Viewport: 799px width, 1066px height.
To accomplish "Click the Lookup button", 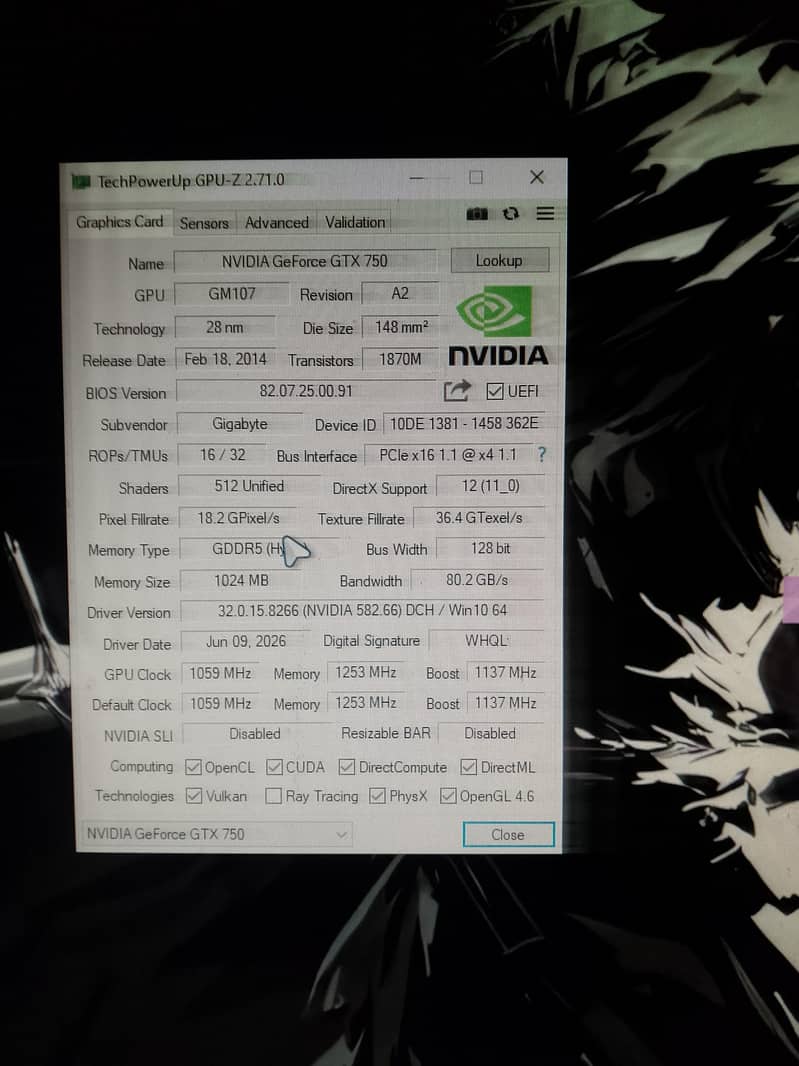I will 499,260.
